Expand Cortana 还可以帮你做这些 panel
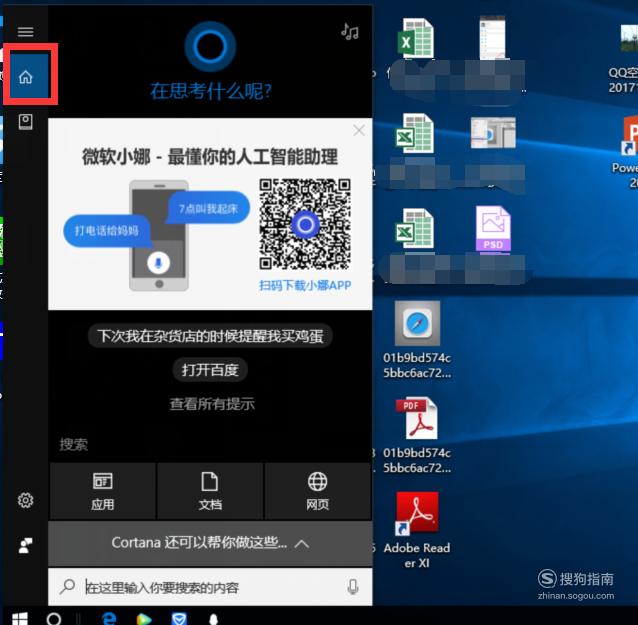The image size is (638, 625). (210, 543)
